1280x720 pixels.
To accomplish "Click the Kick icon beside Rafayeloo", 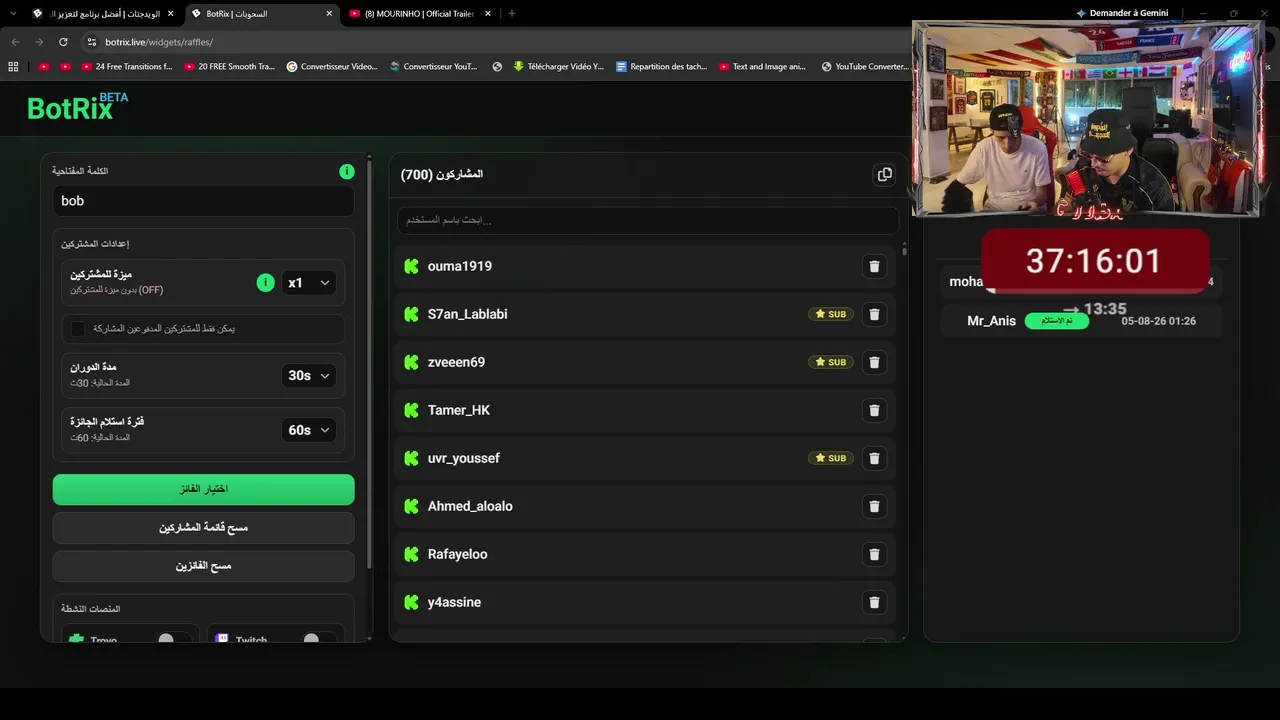I will click(x=411, y=554).
